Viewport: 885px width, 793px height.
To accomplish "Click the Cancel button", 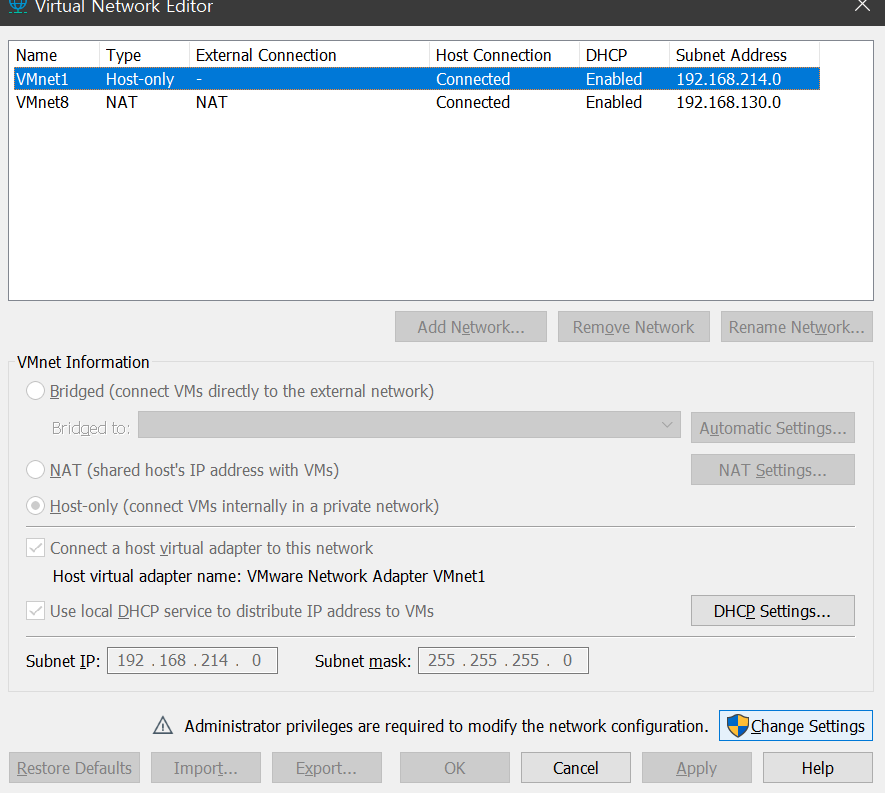I will coord(576,768).
